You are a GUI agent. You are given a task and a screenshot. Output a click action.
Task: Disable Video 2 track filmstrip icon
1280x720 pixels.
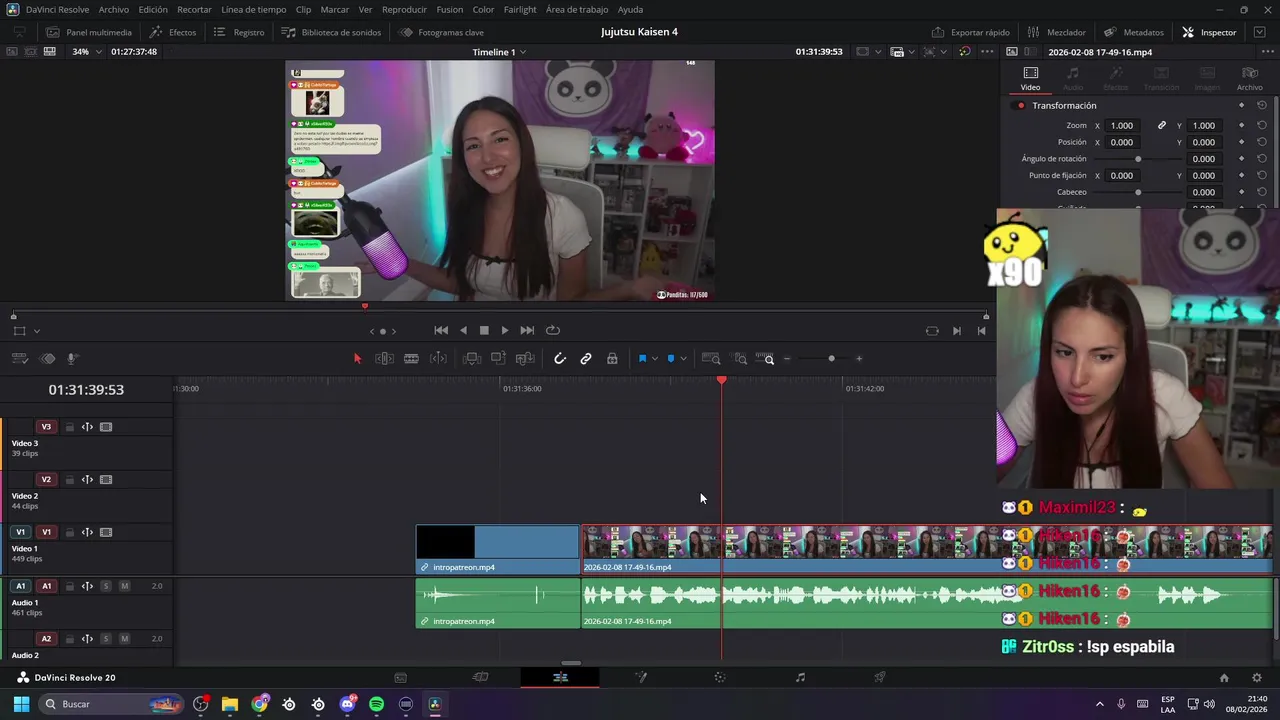[106, 480]
